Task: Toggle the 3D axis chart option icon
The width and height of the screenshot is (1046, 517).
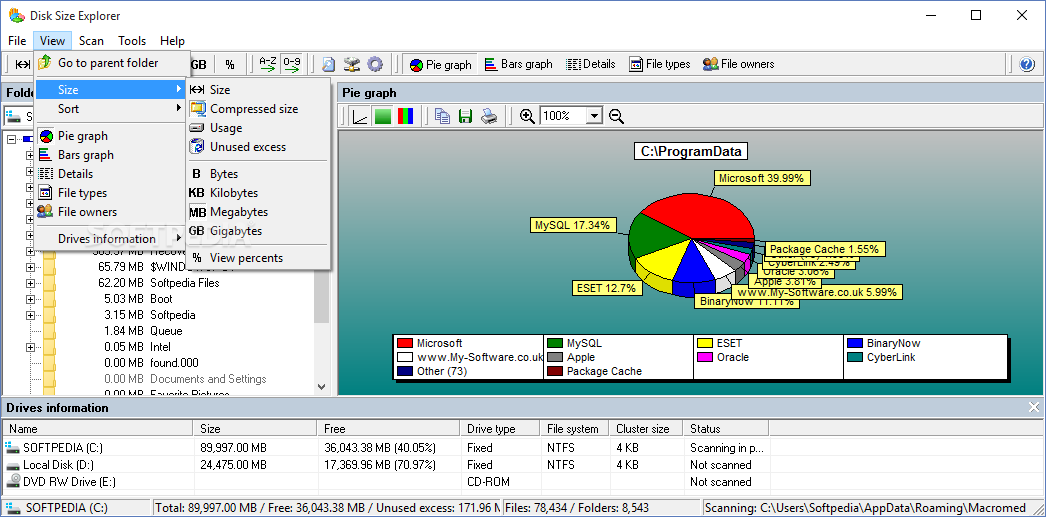Action: pyautogui.click(x=360, y=116)
